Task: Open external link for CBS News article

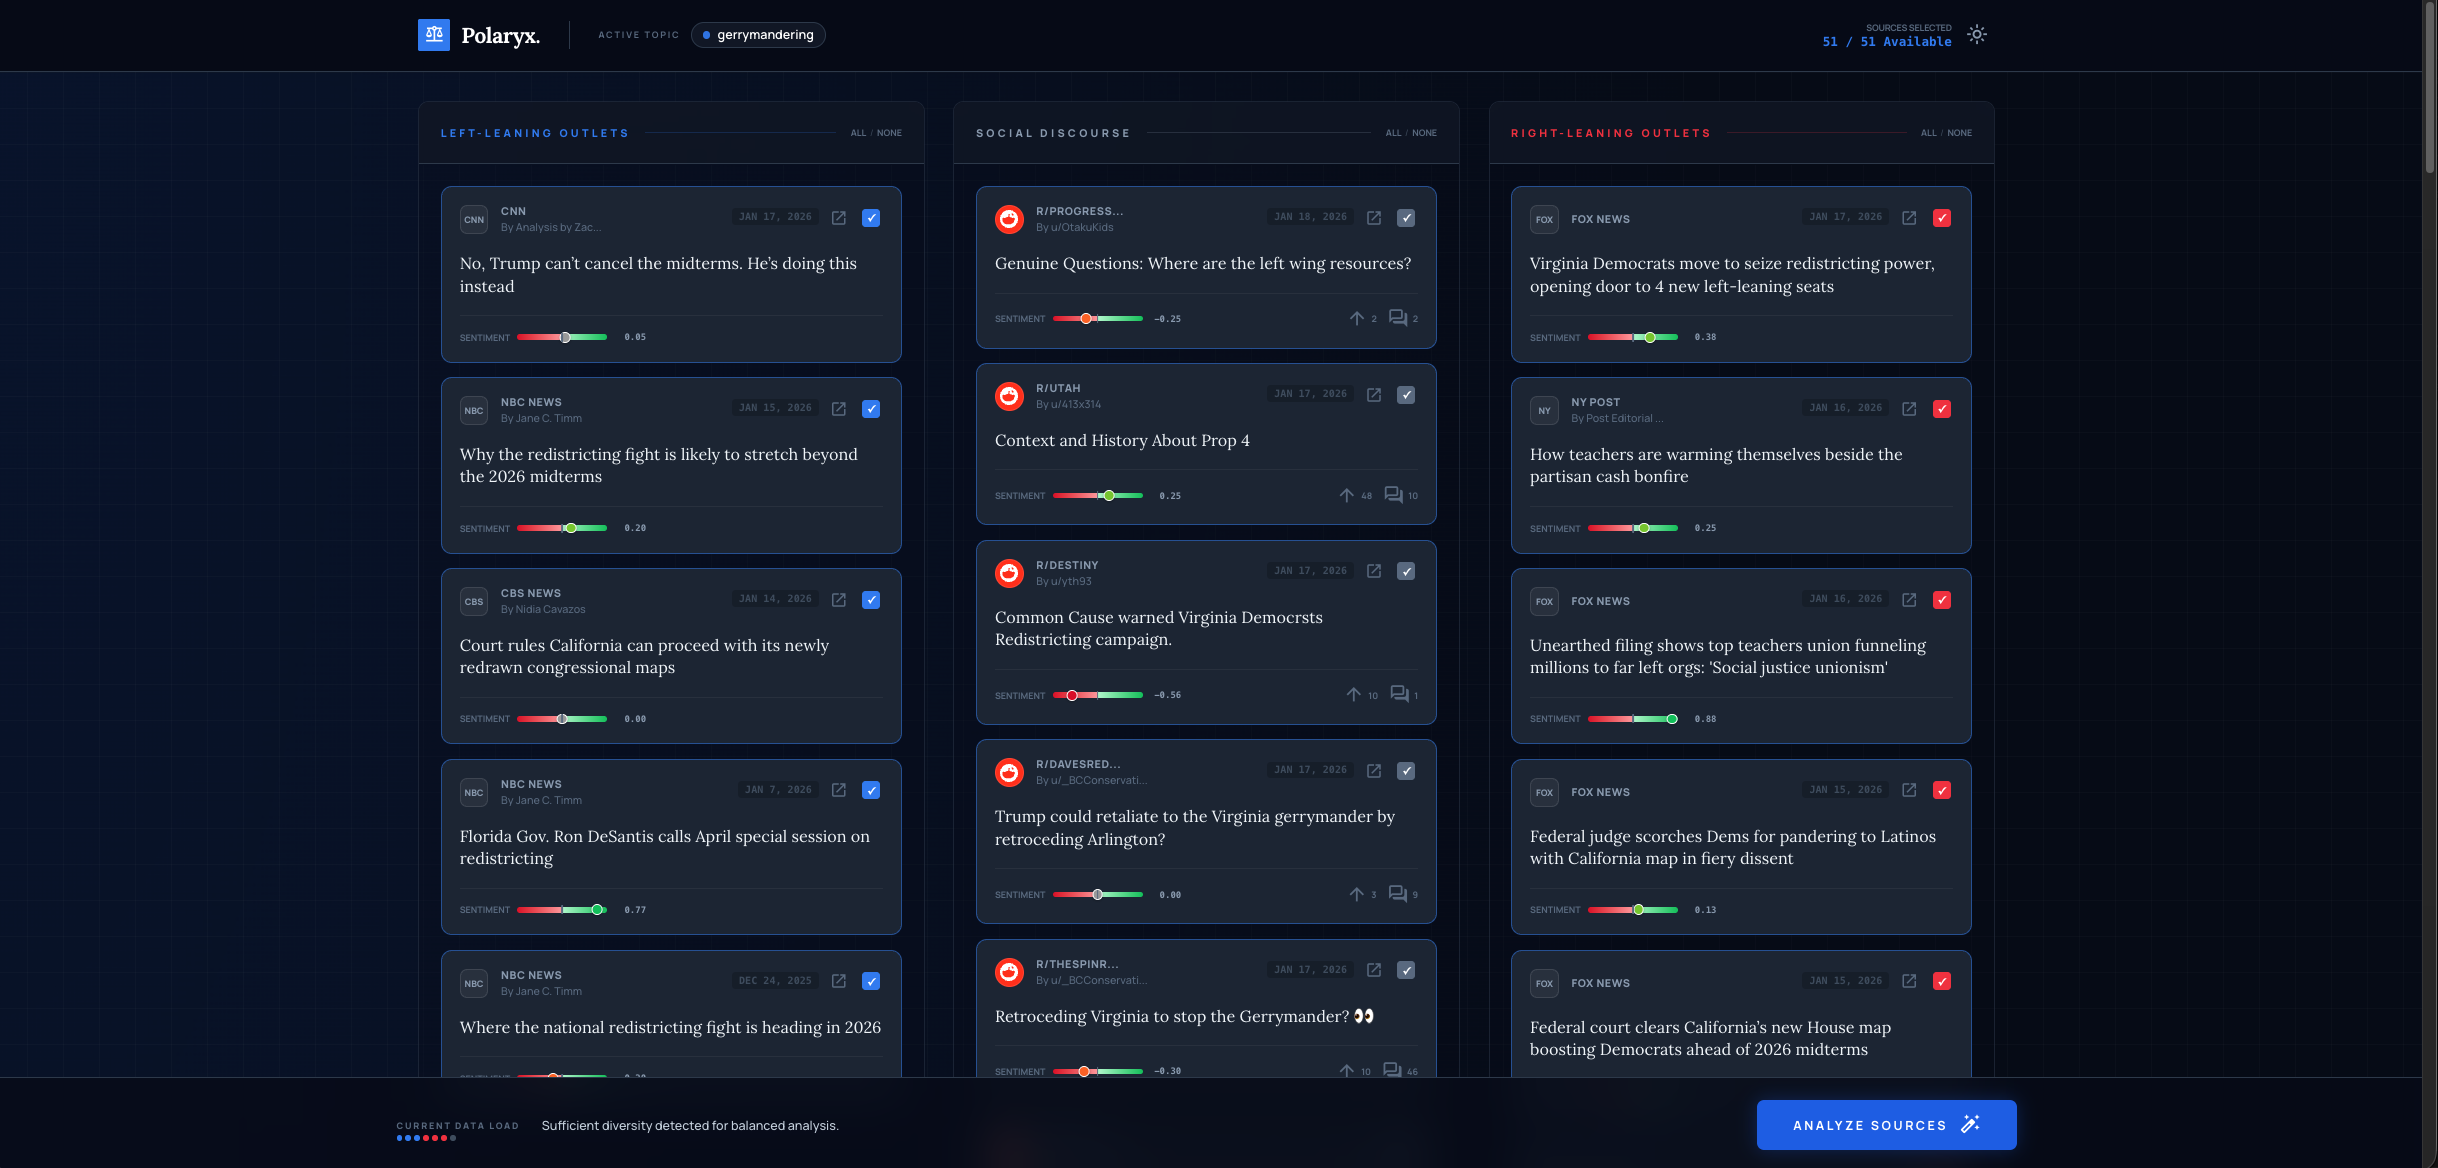Action: coord(839,600)
